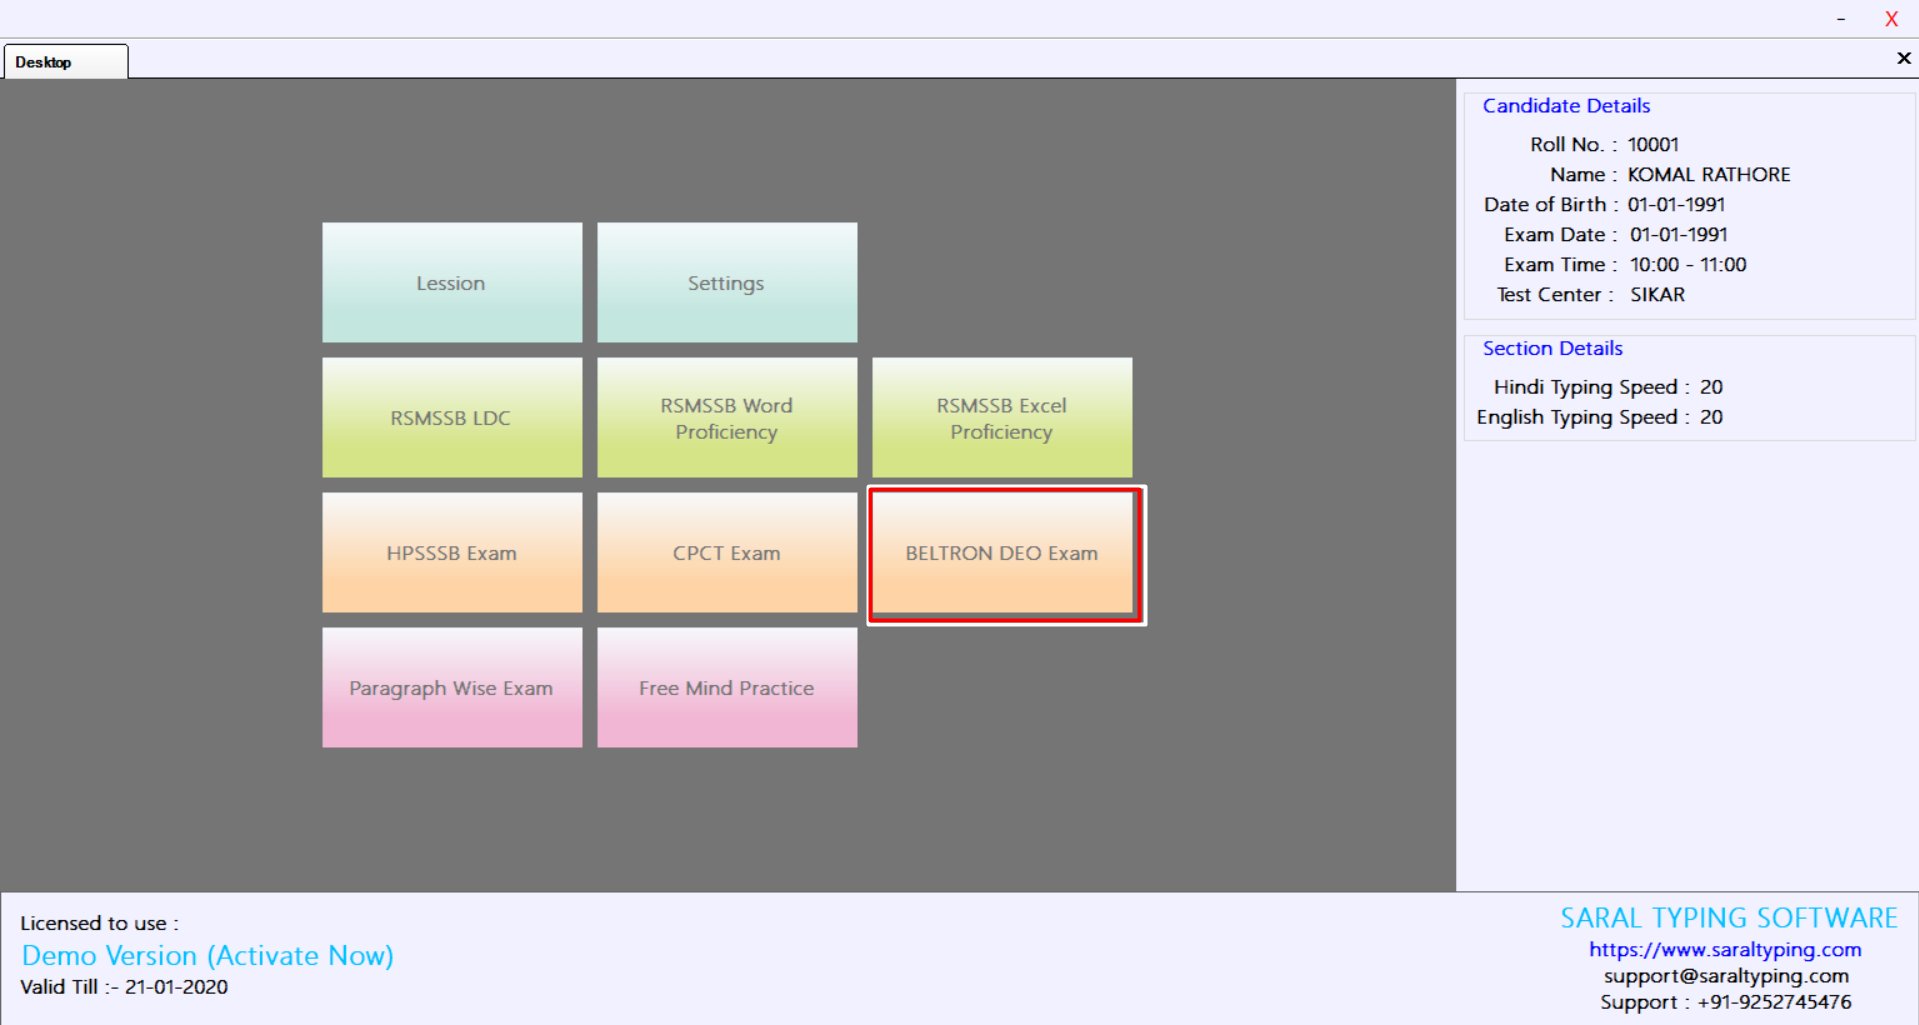Open the CPCT Exam tile
The width and height of the screenshot is (1919, 1025).
coord(726,553)
